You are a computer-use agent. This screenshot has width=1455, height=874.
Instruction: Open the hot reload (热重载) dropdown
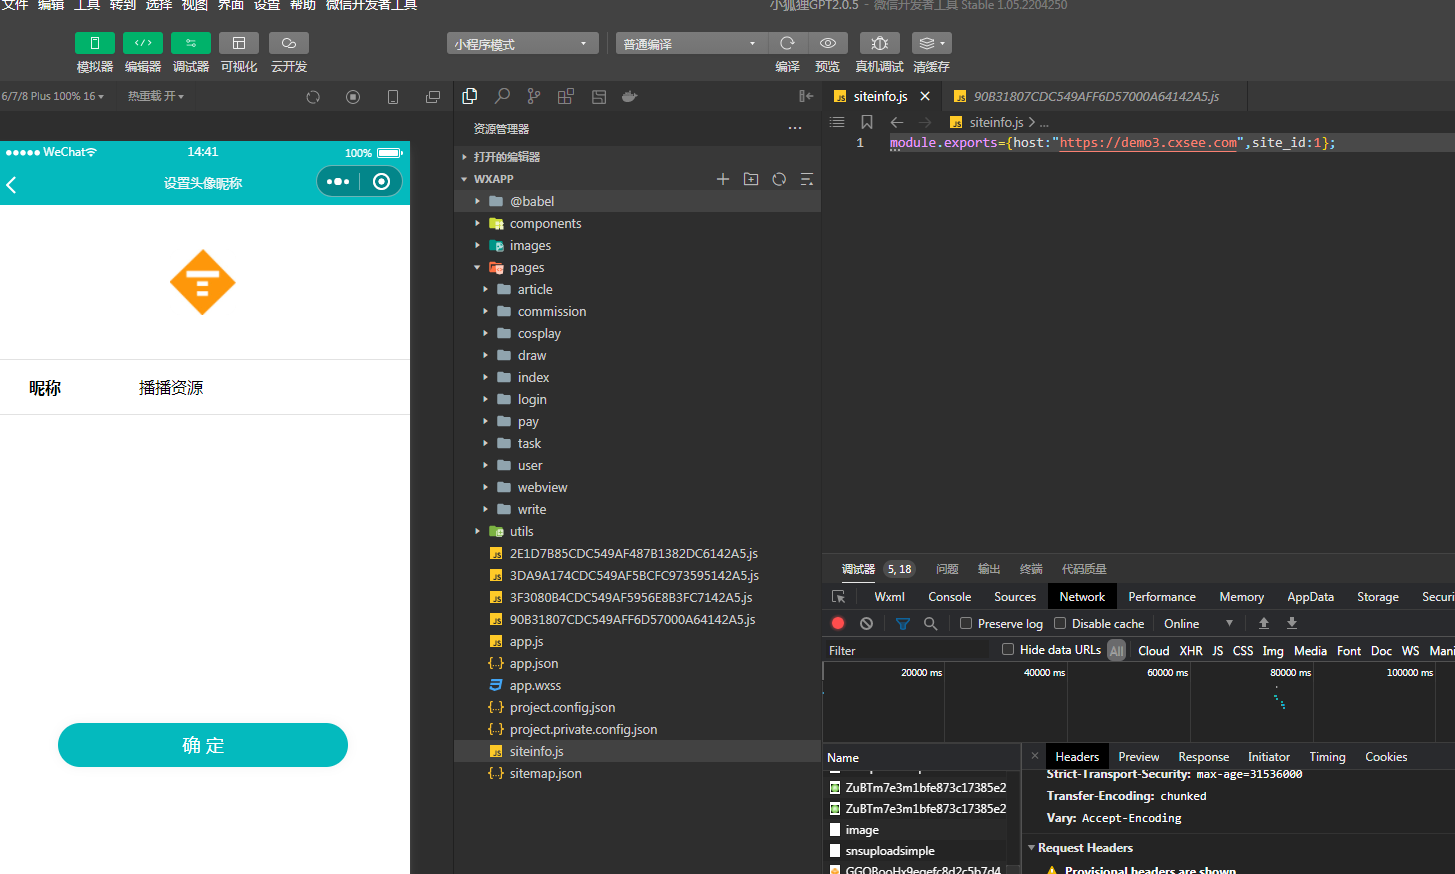[156, 96]
